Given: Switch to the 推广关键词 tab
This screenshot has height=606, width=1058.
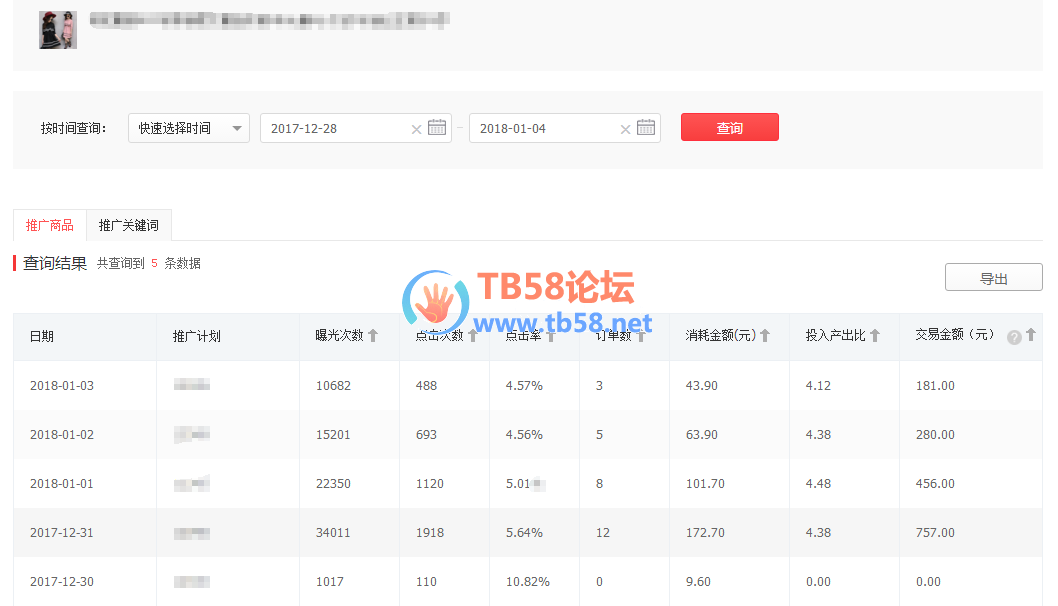Looking at the screenshot, I should coord(129,225).
